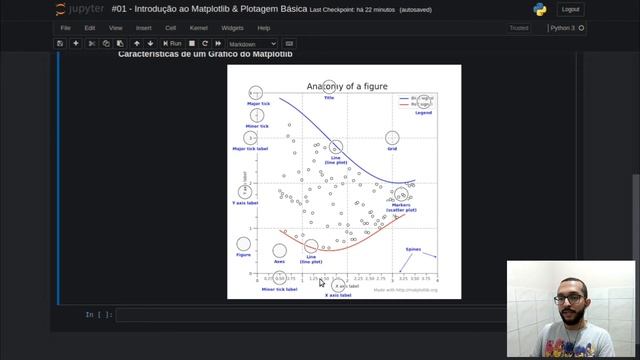Open the command palette keyboard icon
Image resolution: width=640 pixels, height=360 pixels.
click(289, 44)
